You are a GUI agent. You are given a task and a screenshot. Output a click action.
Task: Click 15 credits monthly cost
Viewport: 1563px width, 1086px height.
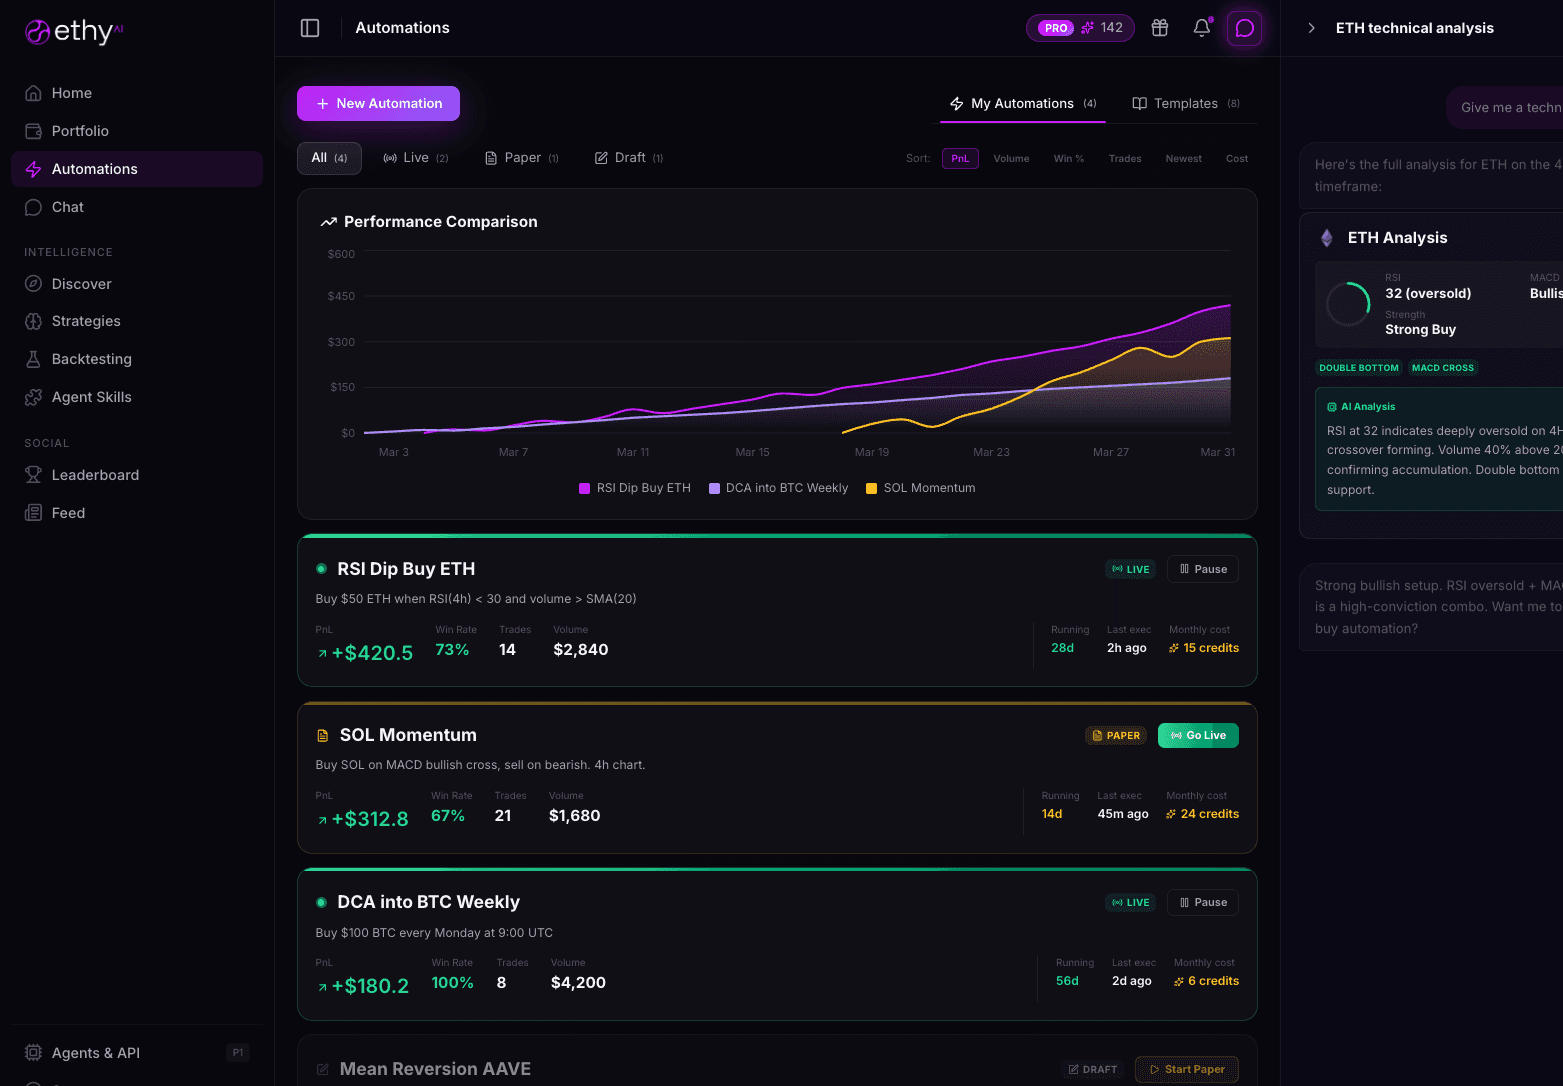1204,648
